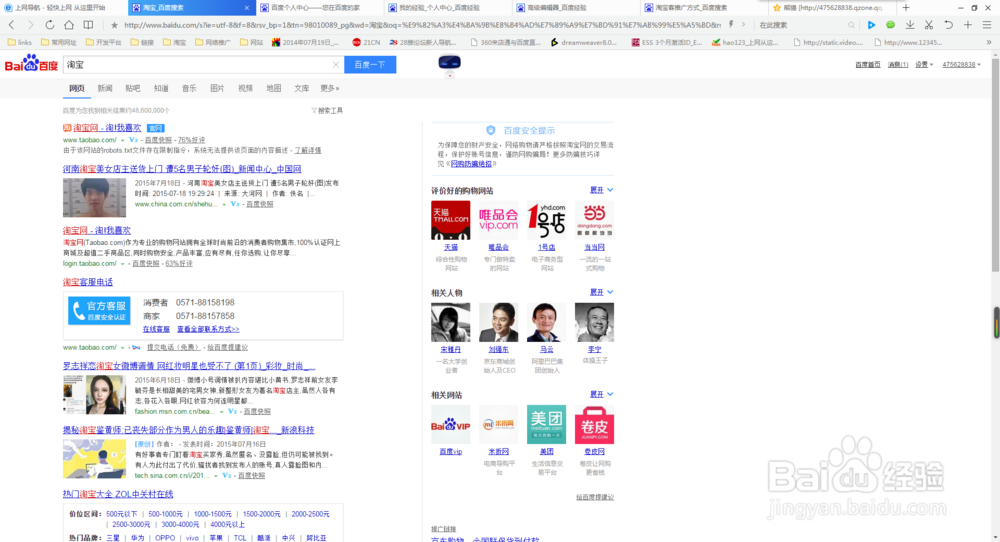Bookmark page with the star icon
Viewport: 1000px width, 542px height.
114,25
